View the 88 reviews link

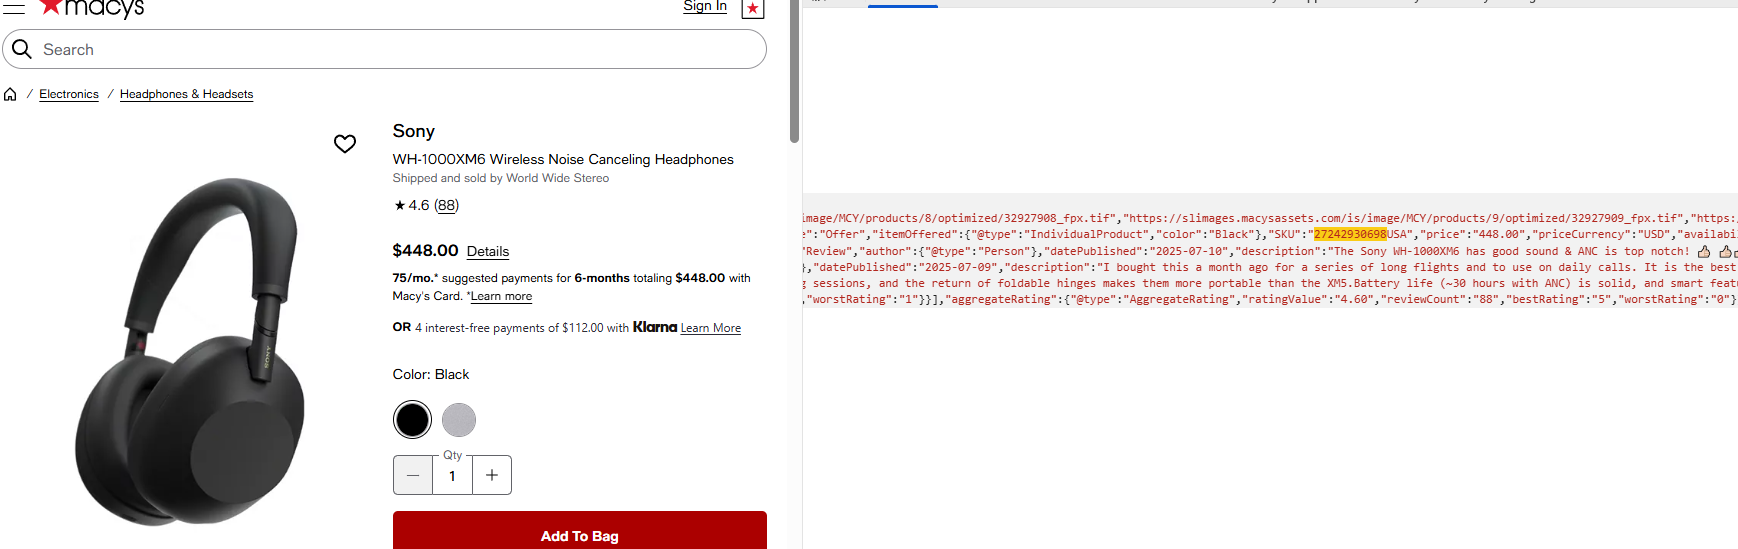(446, 205)
